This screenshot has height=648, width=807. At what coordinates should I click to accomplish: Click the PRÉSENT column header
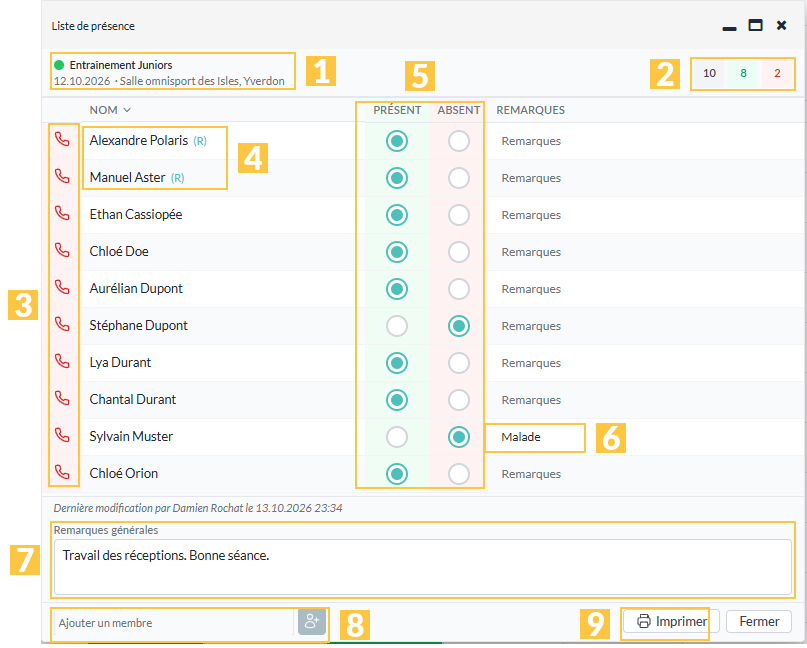click(397, 110)
